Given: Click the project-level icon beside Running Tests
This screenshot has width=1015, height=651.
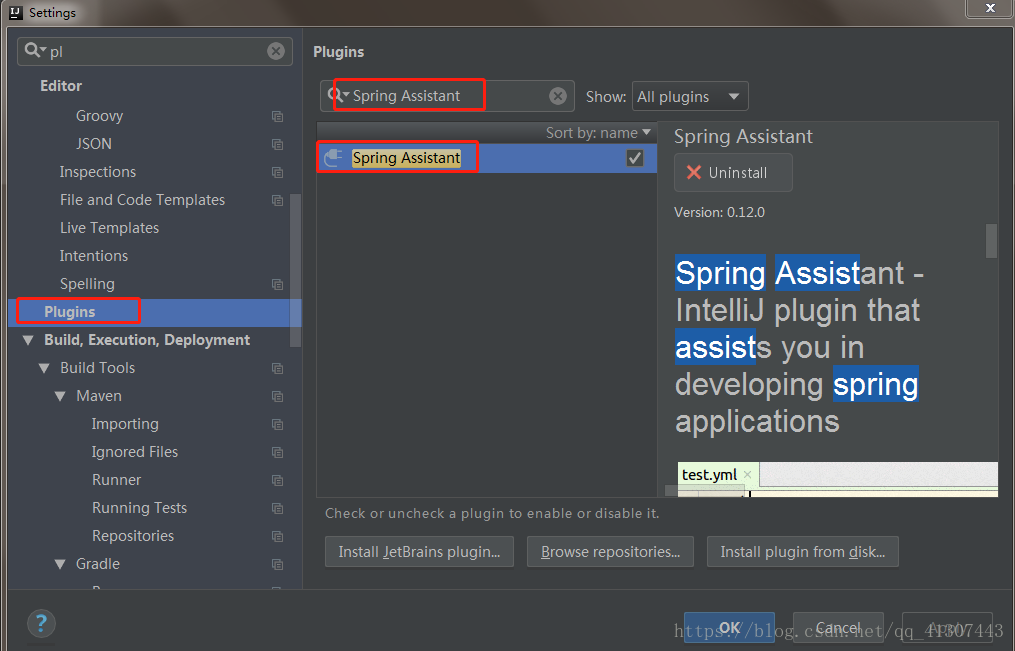Looking at the screenshot, I should point(277,508).
